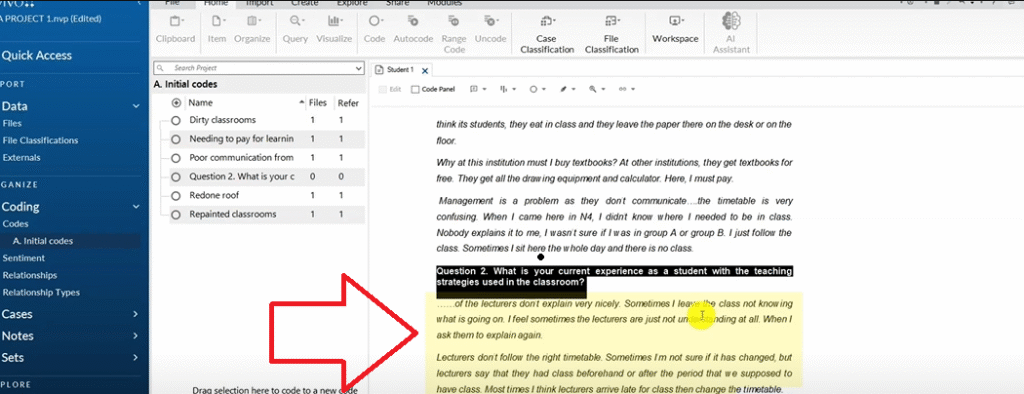Click the A. Initial codes list title
This screenshot has height=394, width=1024.
[x=185, y=84]
